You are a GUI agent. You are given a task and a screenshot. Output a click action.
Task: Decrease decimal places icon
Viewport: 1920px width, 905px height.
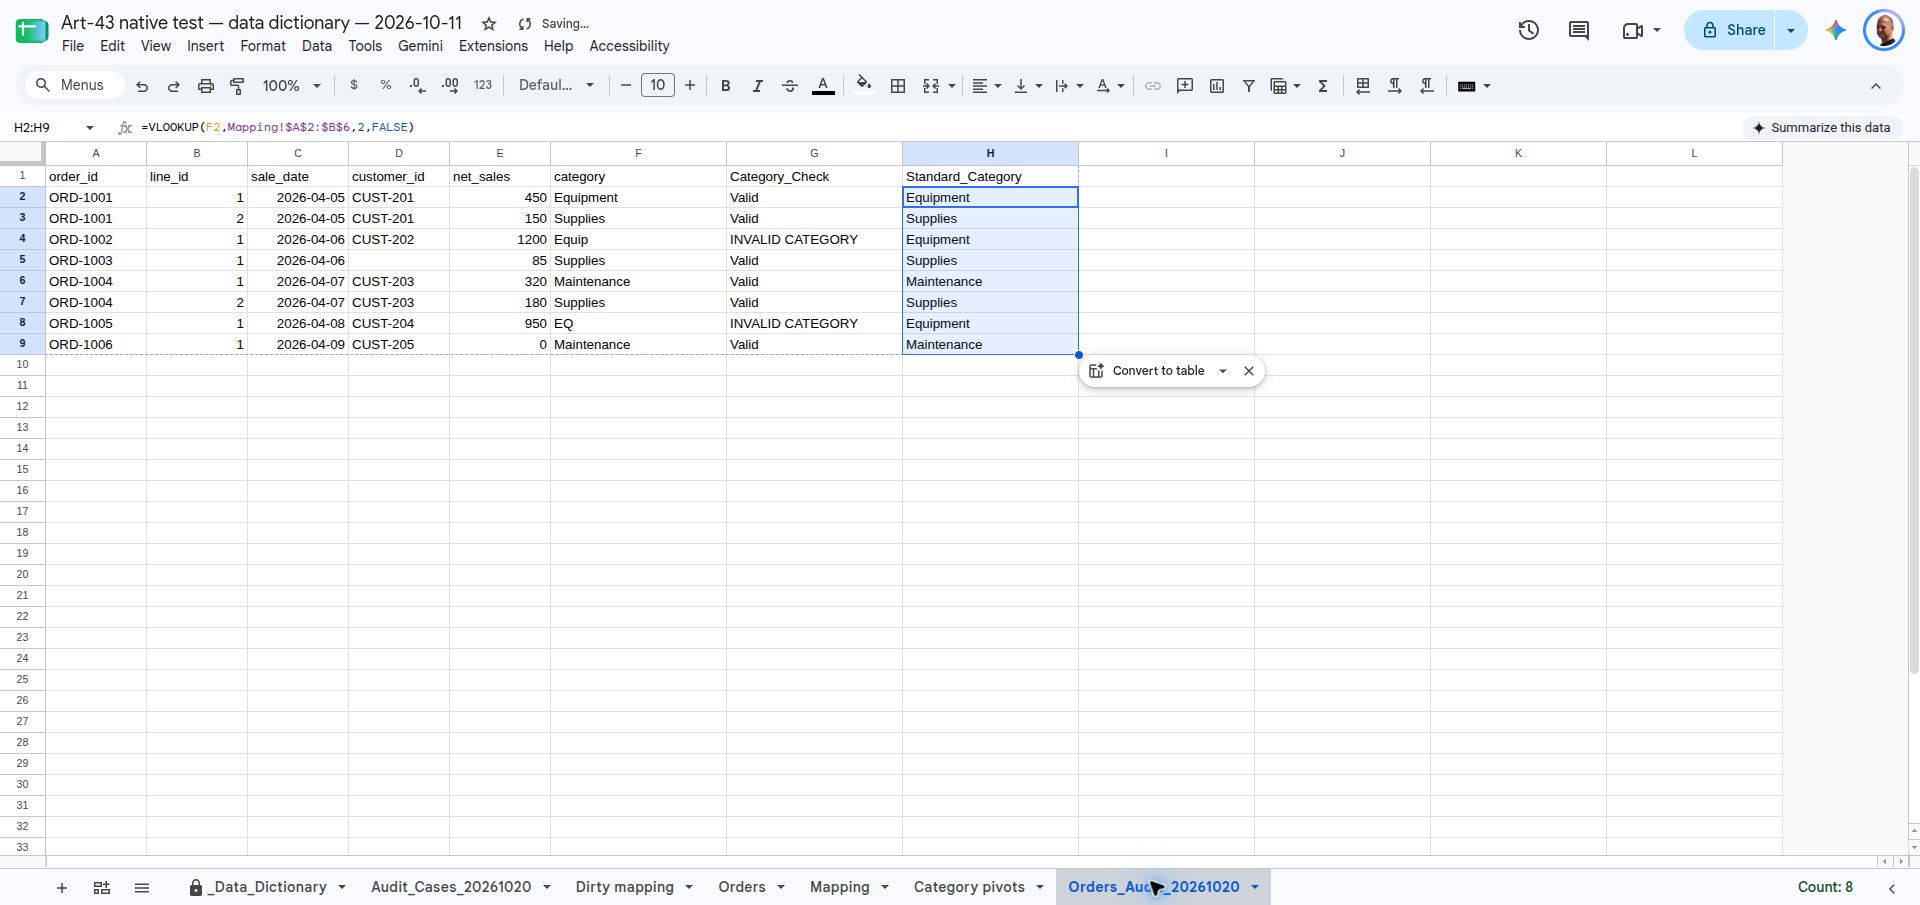tap(418, 86)
